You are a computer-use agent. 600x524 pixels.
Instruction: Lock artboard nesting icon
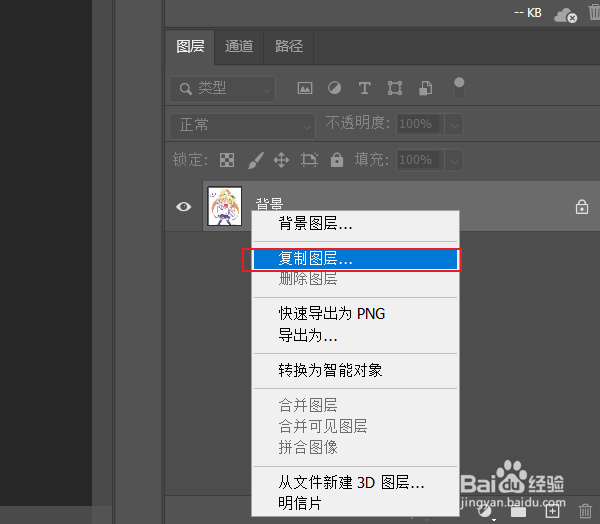pyautogui.click(x=309, y=160)
